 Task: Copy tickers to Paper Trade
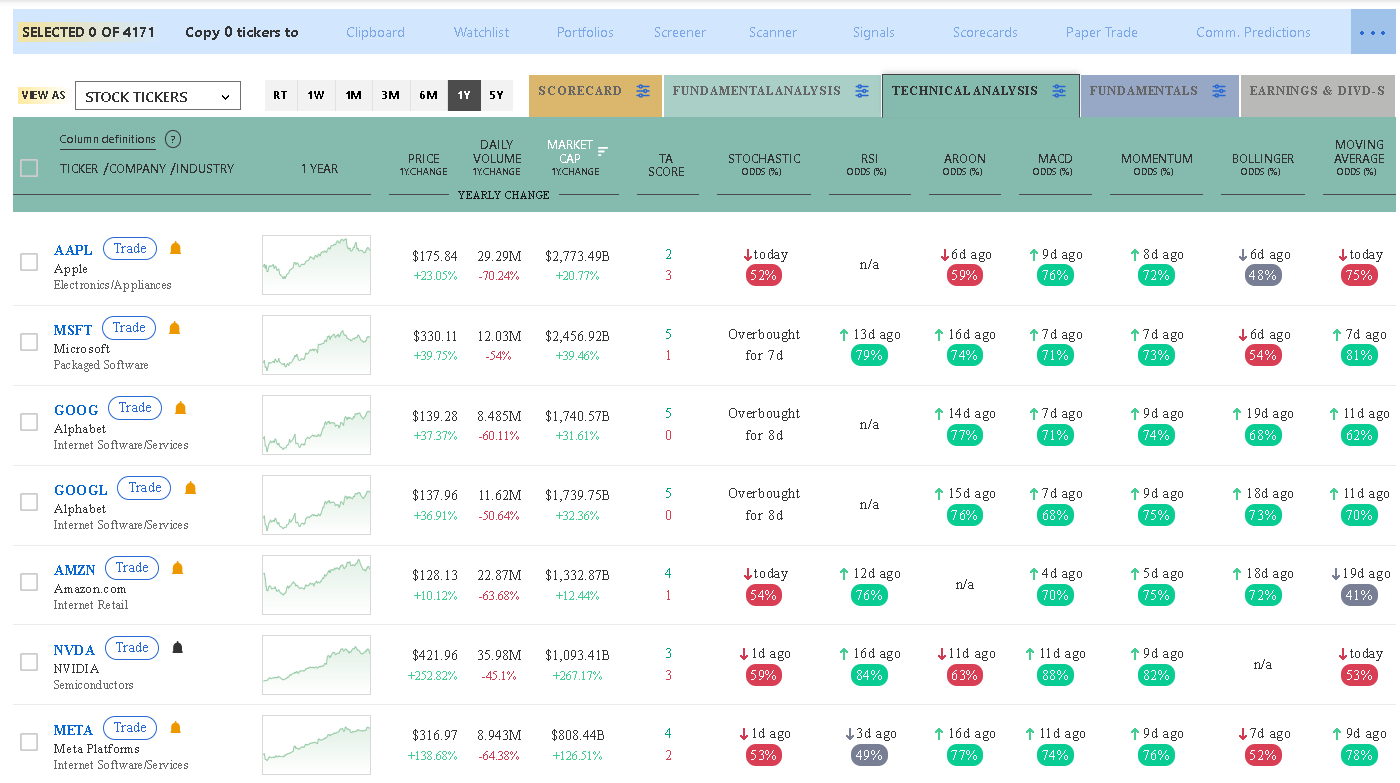coord(1102,32)
